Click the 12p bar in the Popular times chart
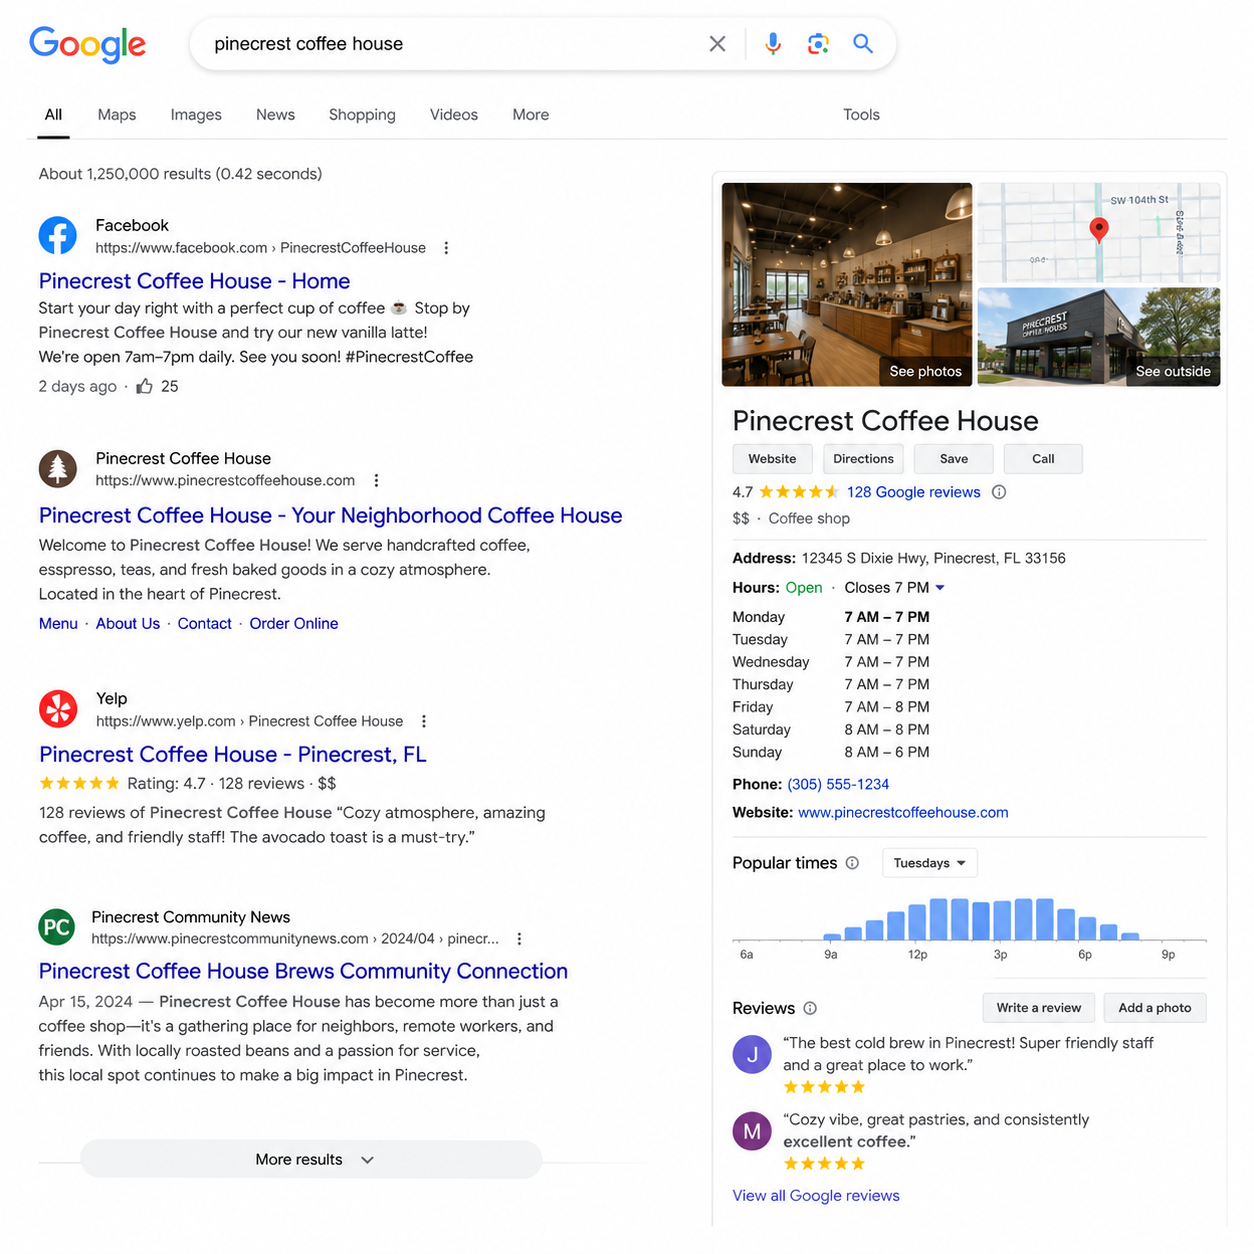This screenshot has height=1254, width=1254. [917, 922]
